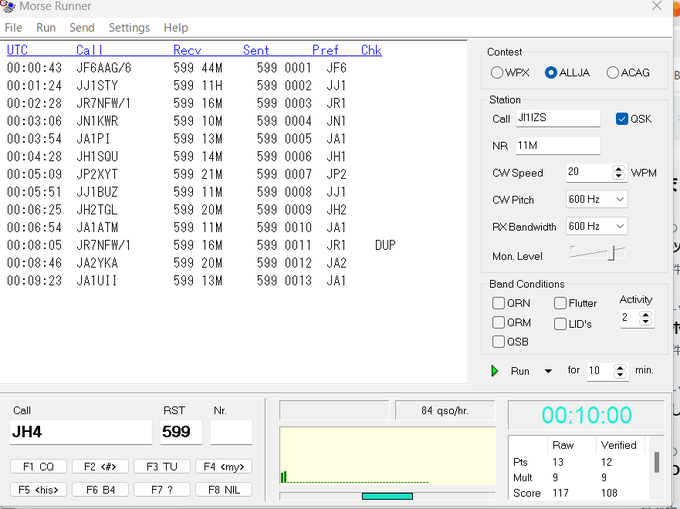
Task: Select the WPX contest radio button
Action: pyautogui.click(x=497, y=72)
